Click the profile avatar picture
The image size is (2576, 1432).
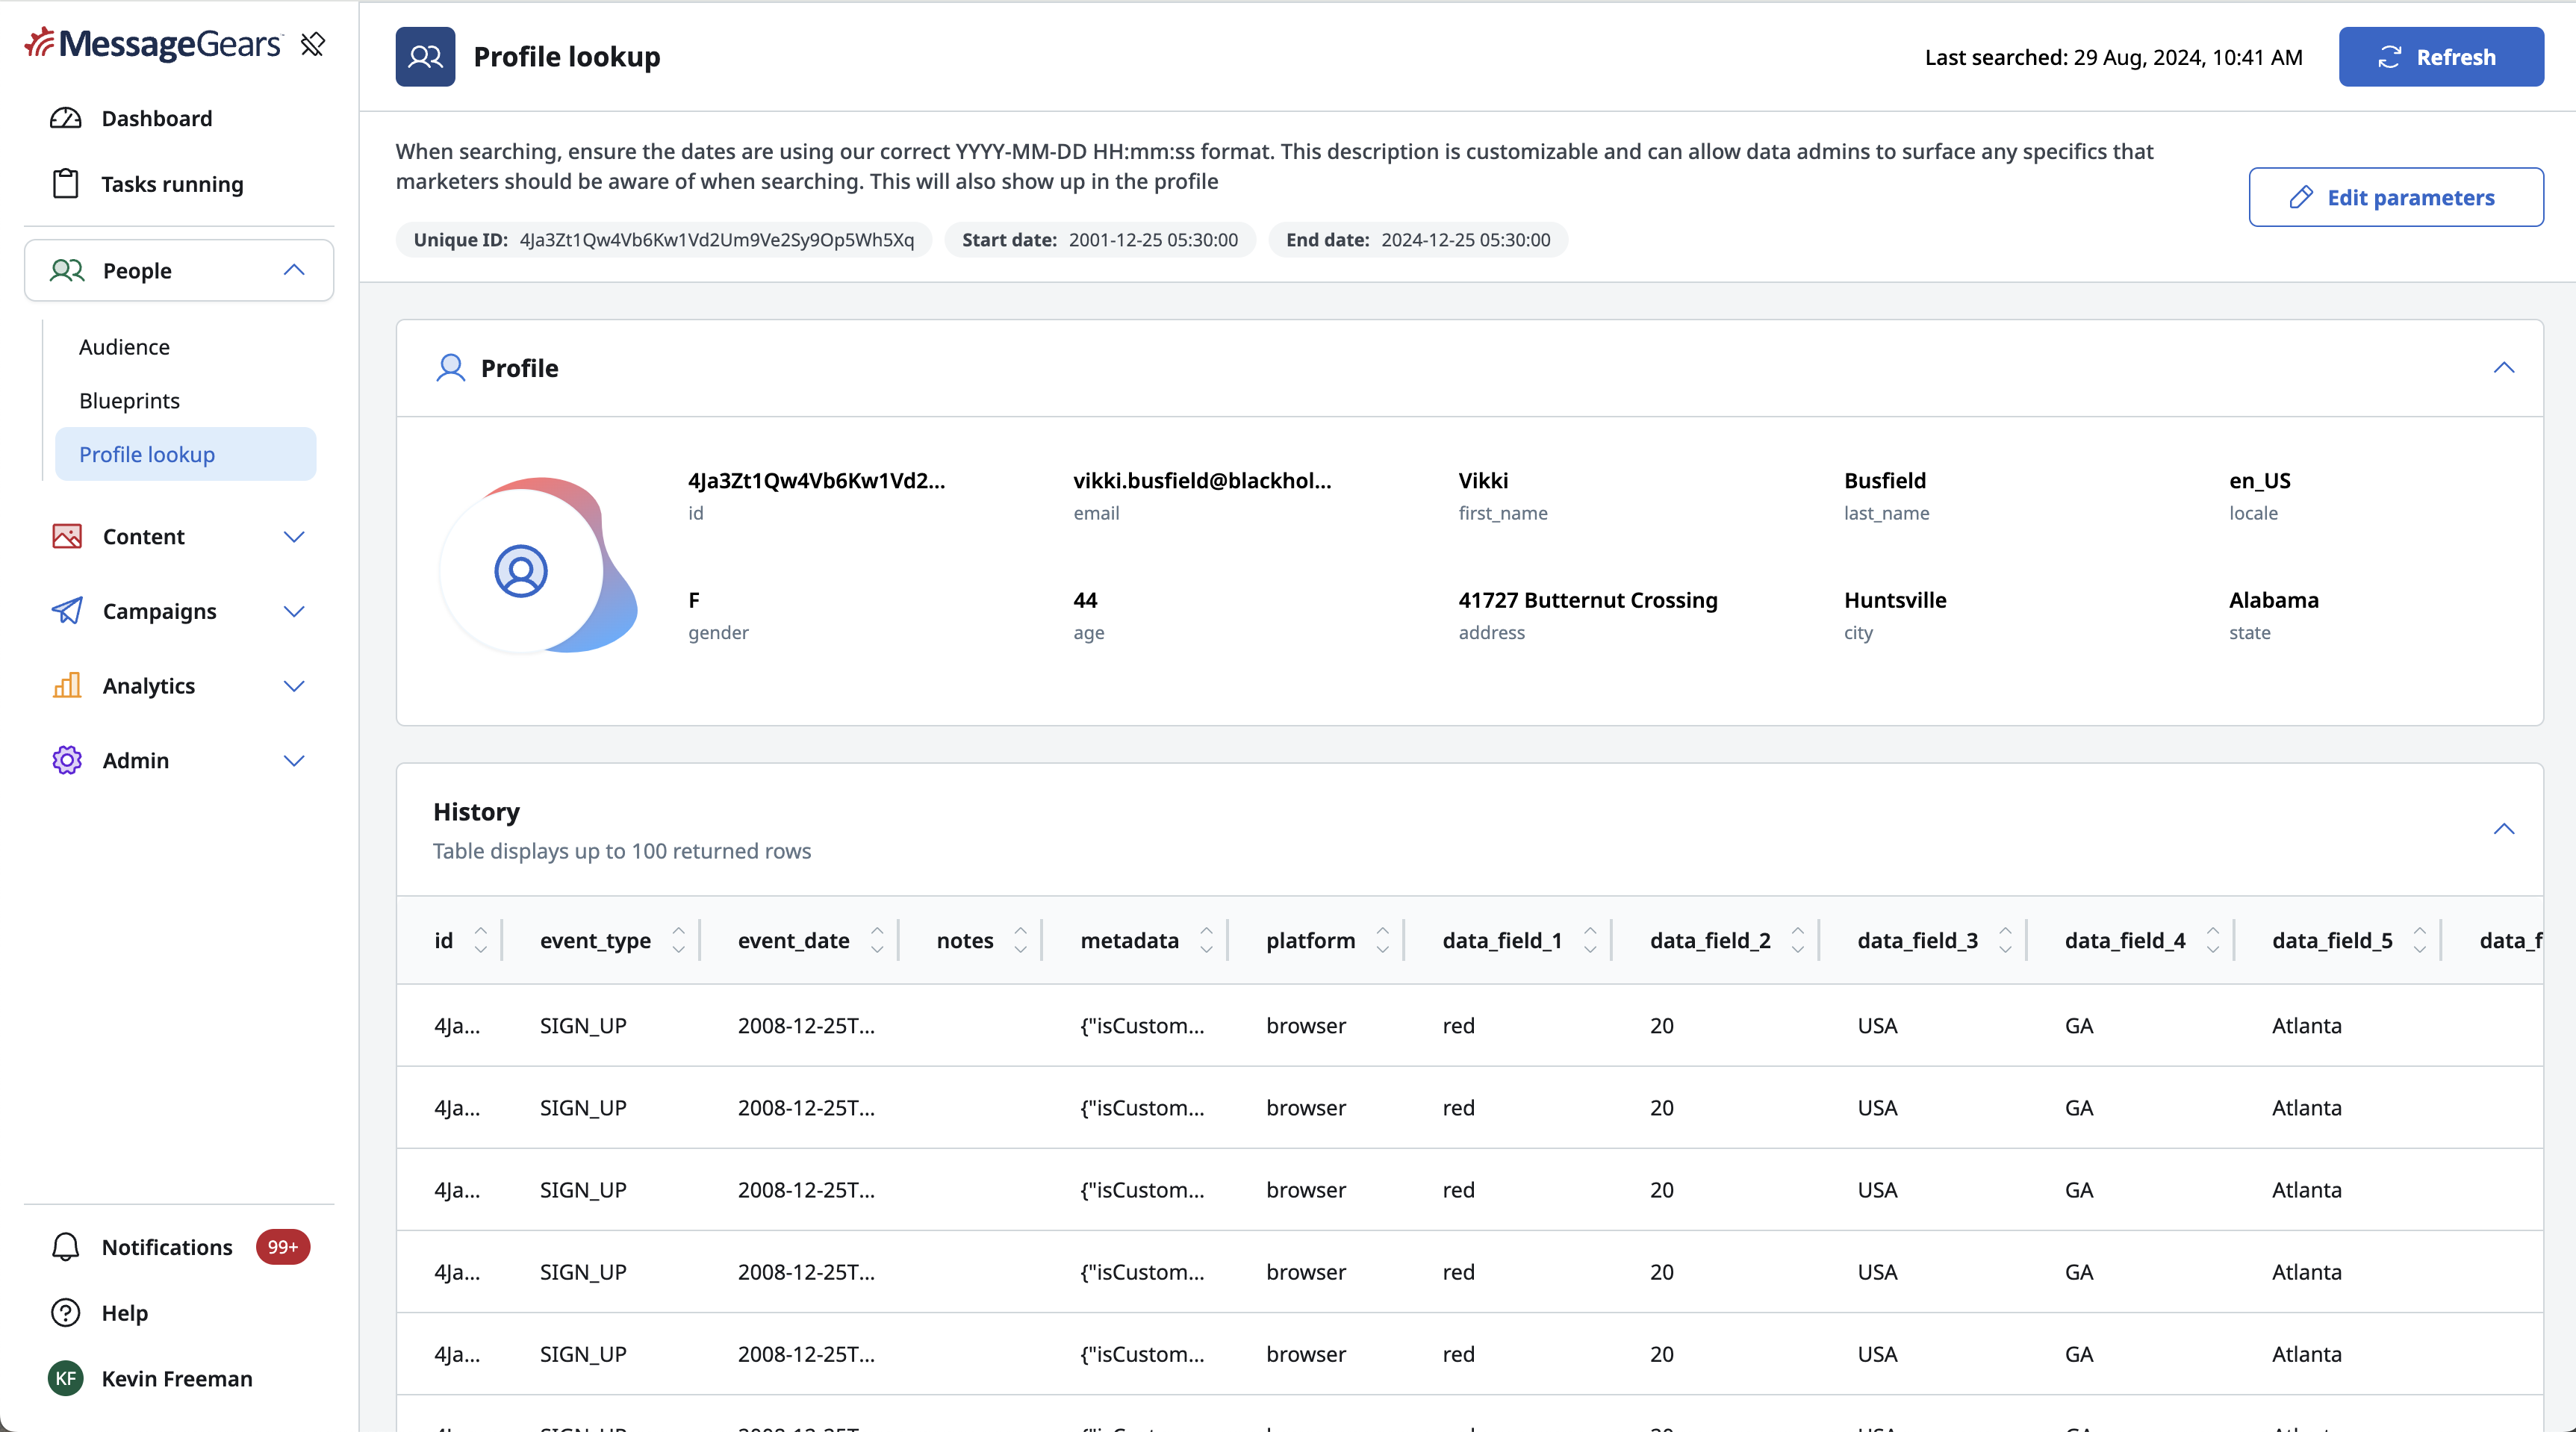click(539, 565)
